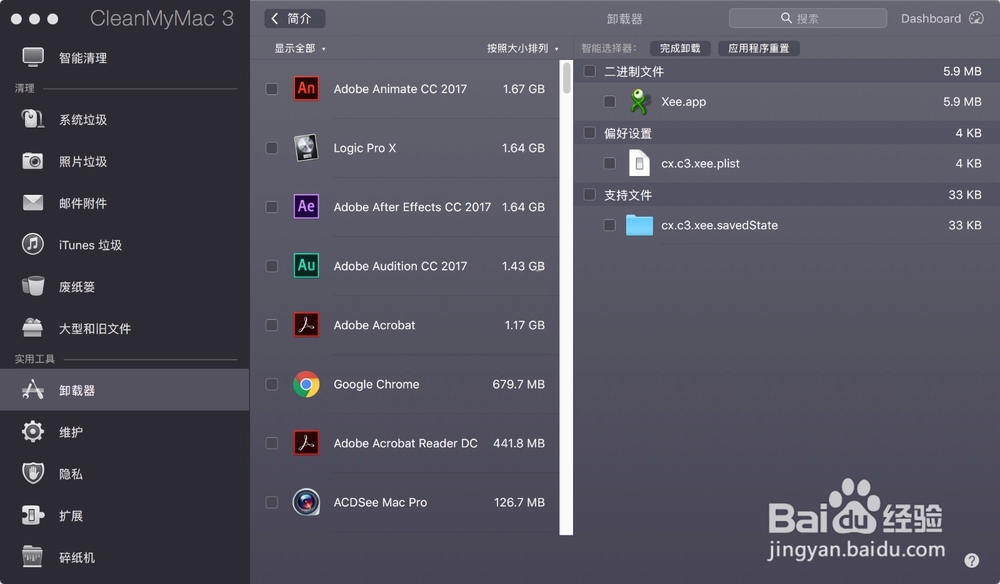Click the Adobe Audition app icon
1000x584 pixels.
click(x=306, y=265)
